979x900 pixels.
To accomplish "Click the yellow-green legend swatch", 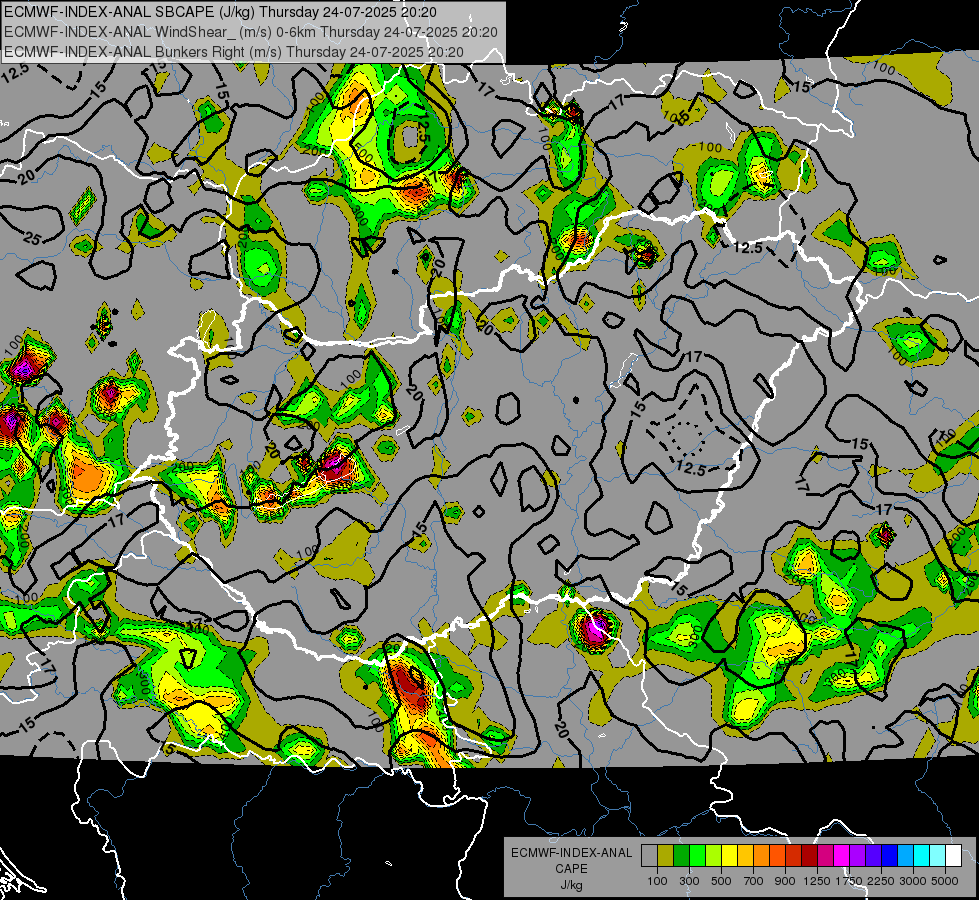I will click(x=713, y=856).
